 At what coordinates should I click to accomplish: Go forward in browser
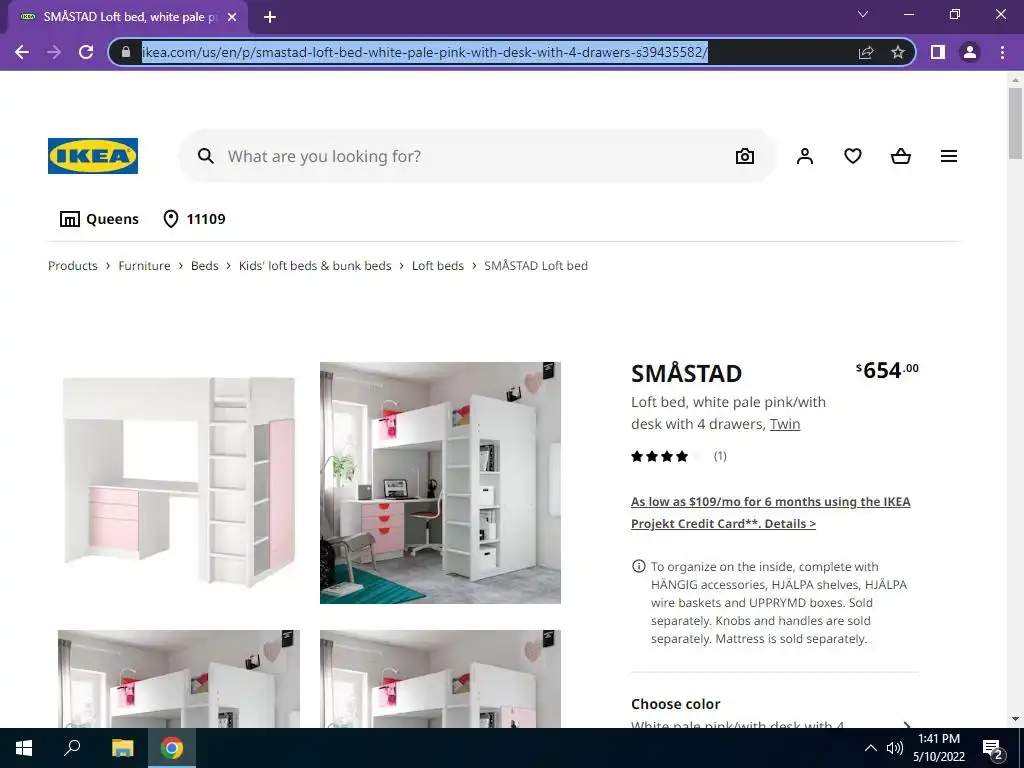[54, 52]
